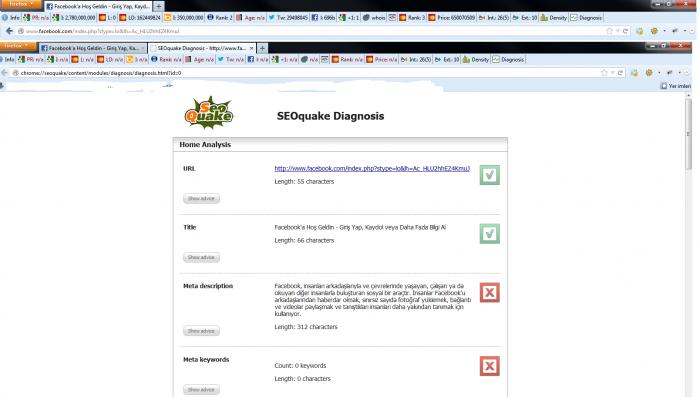Click page source icon in back window toolbar
This screenshot has width=700, height=397.
pos(392,18)
